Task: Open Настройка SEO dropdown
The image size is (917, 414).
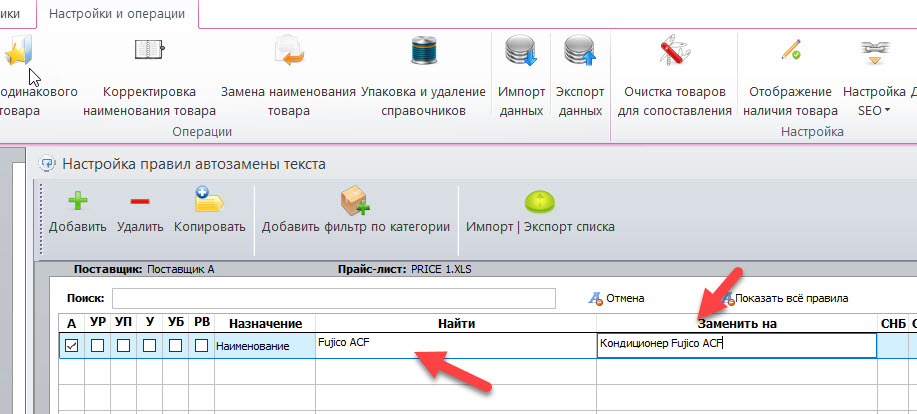Action: tap(874, 76)
